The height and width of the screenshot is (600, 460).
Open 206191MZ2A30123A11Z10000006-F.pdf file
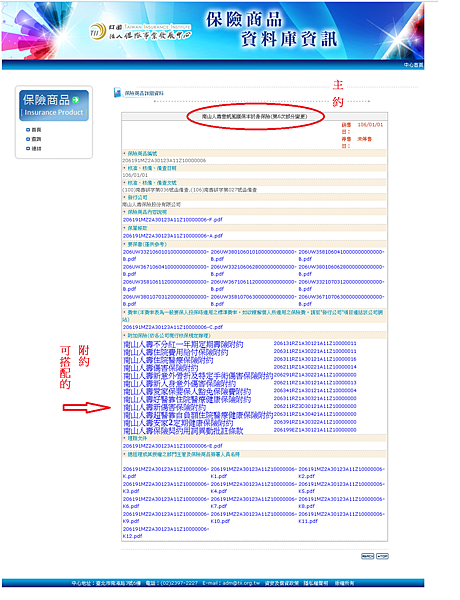(173, 220)
